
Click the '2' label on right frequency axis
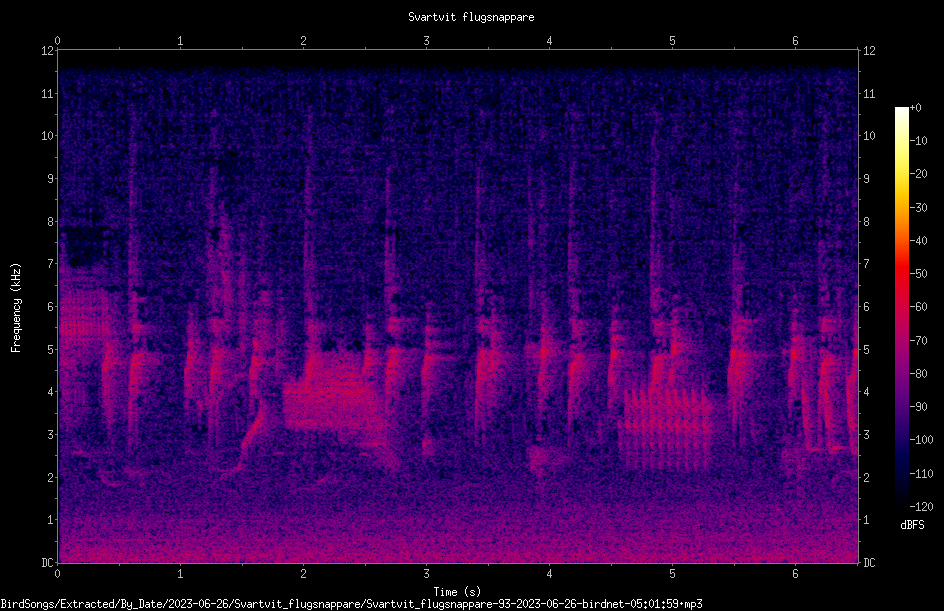pyautogui.click(x=866, y=478)
